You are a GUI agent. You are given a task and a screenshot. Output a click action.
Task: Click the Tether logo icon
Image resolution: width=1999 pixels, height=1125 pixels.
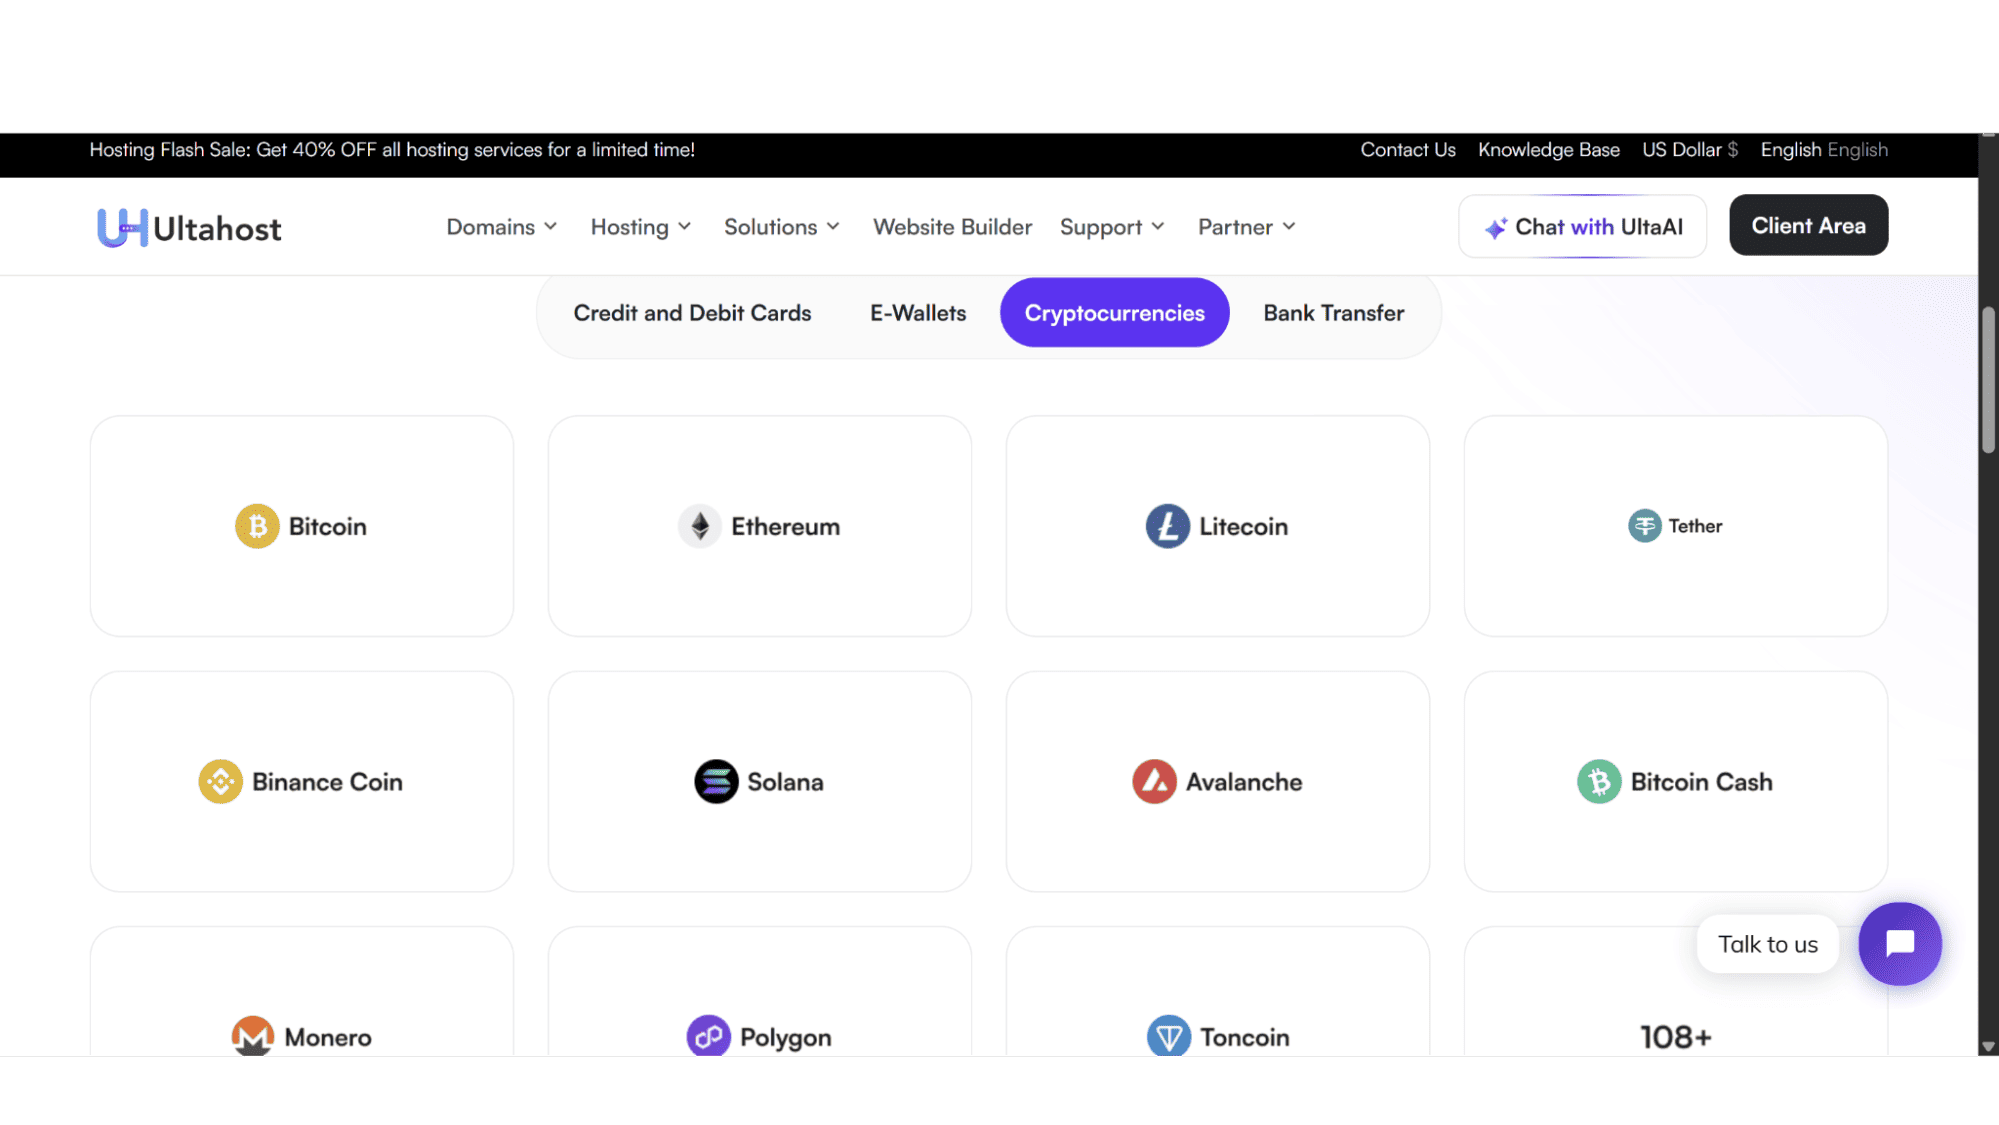click(x=1644, y=526)
